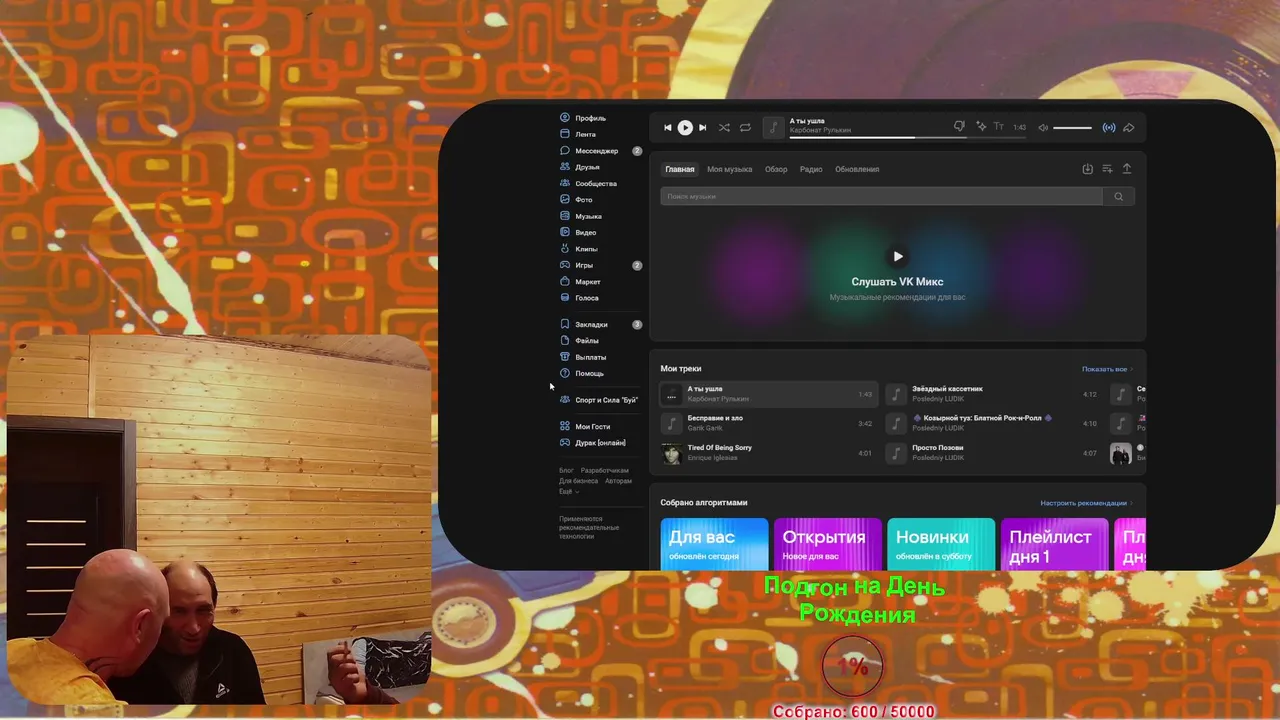1280x720 pixels.
Task: Click the sparkle similar-tracks icon
Action: 981,127
